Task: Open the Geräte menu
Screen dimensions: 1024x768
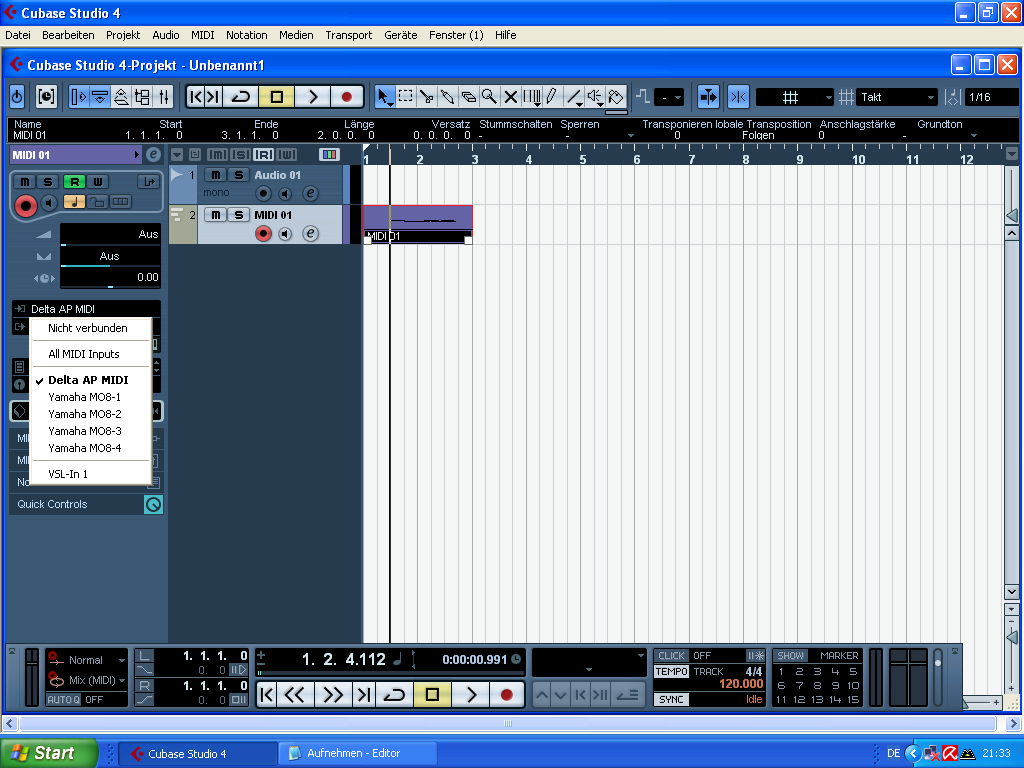Action: click(x=400, y=35)
